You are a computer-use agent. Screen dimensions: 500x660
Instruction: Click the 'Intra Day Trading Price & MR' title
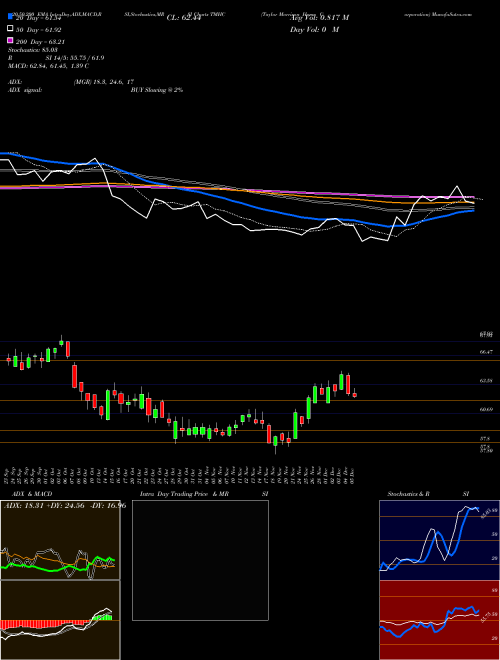(184, 494)
